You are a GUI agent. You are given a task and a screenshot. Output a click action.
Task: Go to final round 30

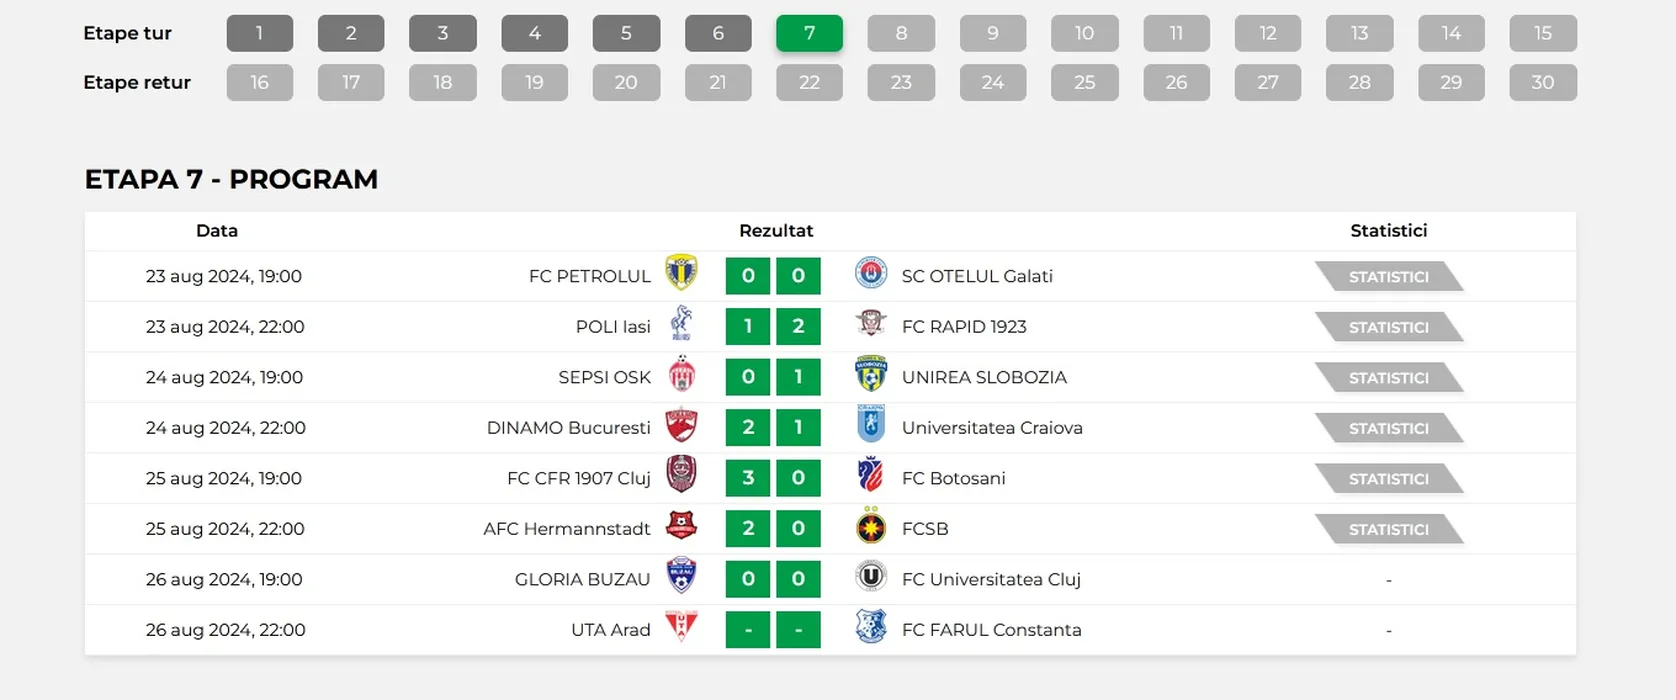(x=1542, y=83)
